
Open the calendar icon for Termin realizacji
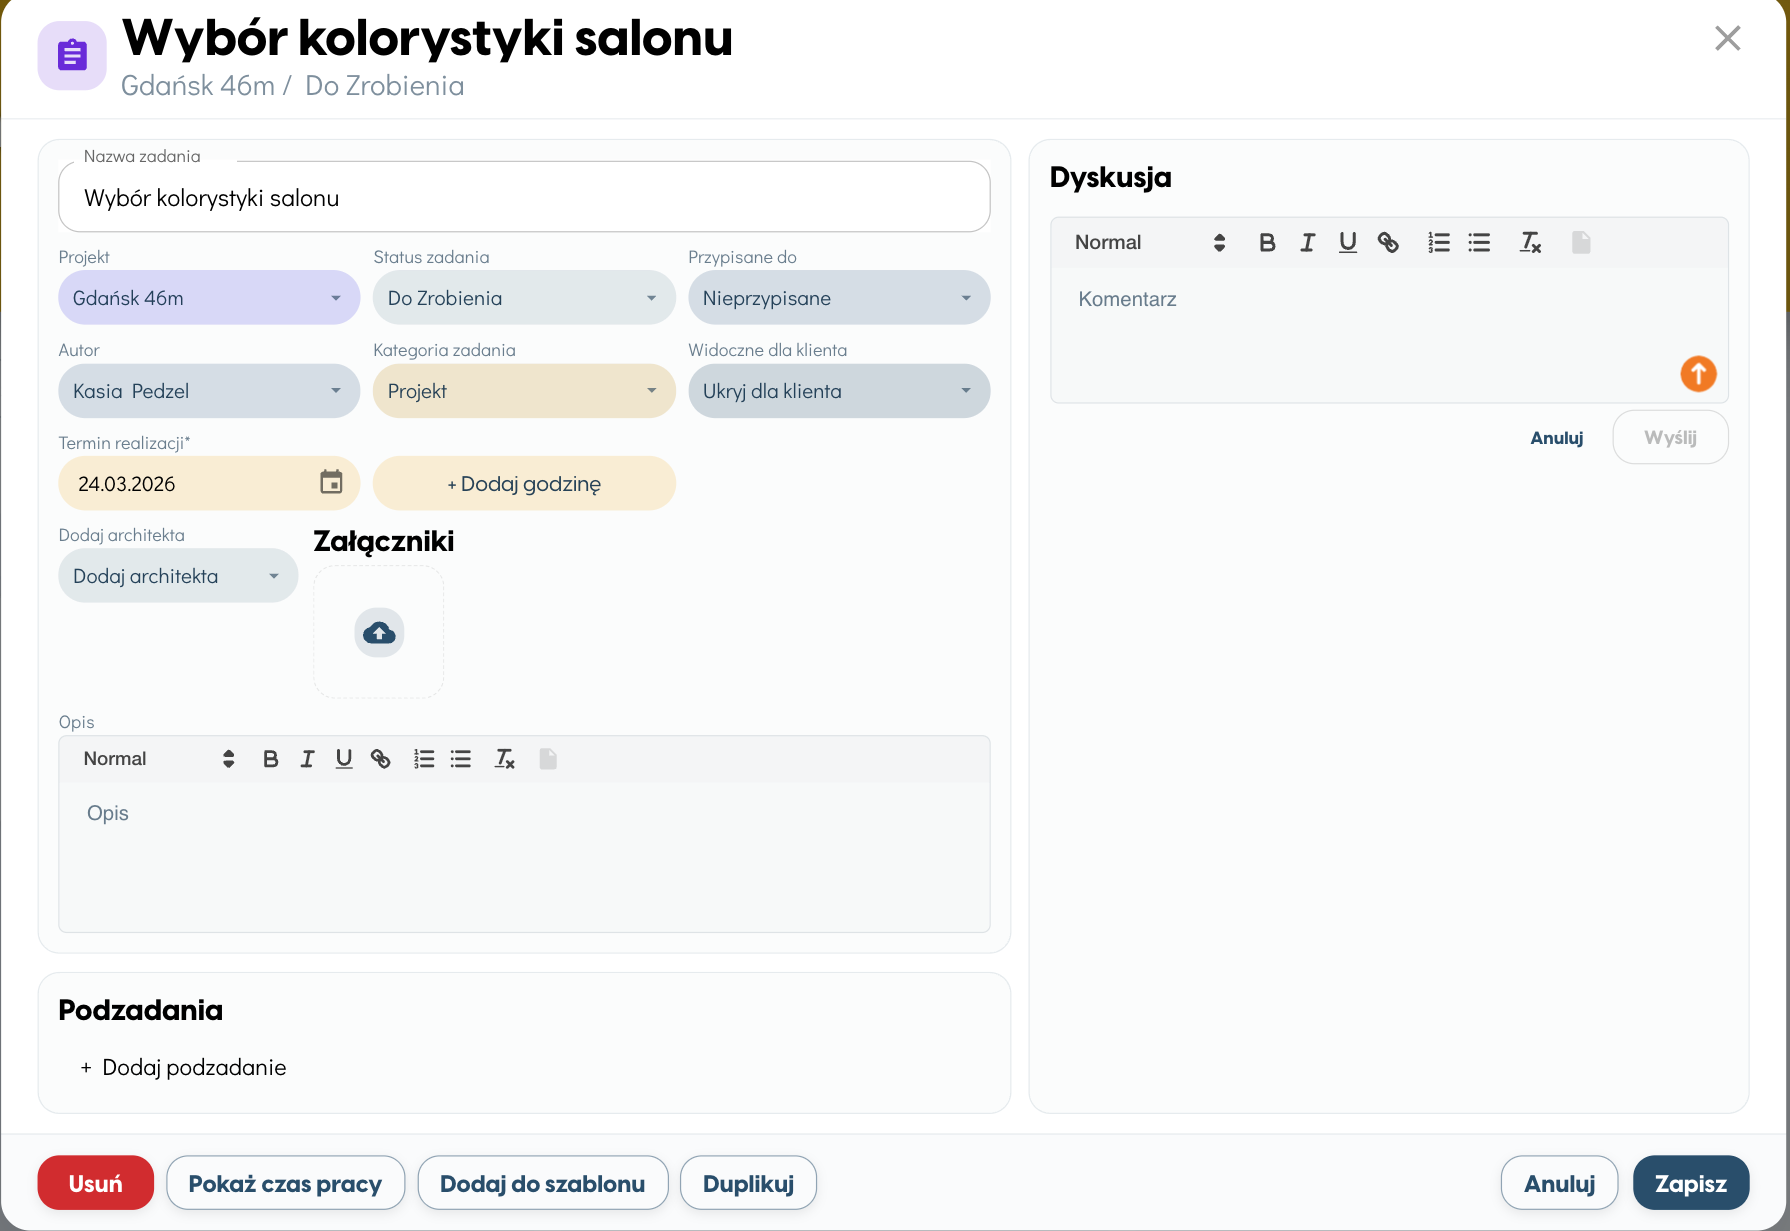[x=331, y=483]
